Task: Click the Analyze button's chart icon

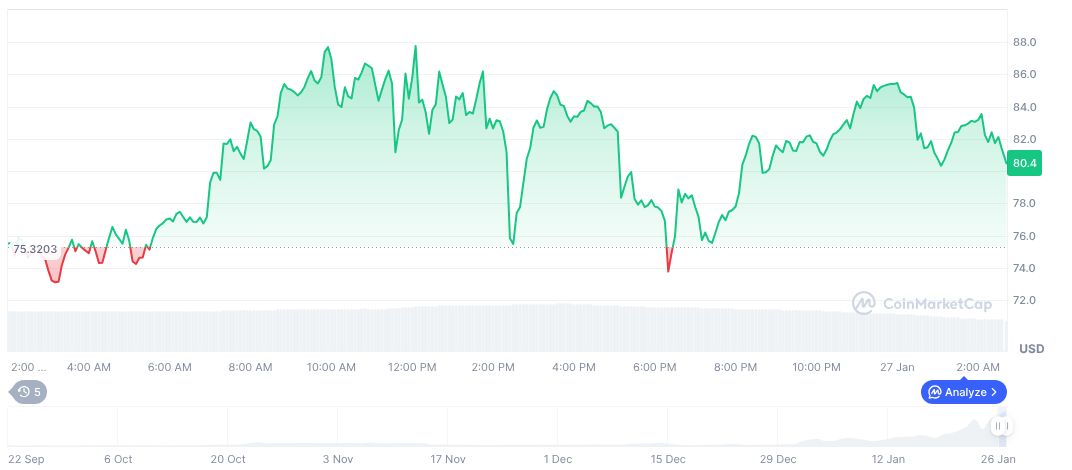Action: pyautogui.click(x=934, y=392)
